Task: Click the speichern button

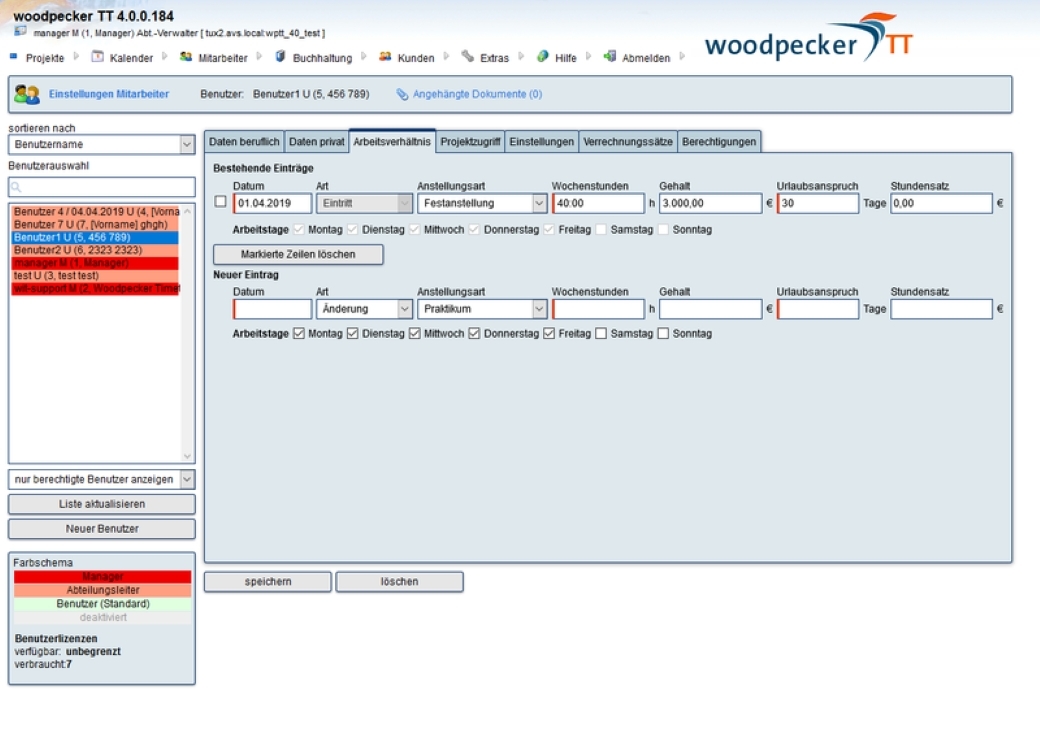Action: pos(267,581)
